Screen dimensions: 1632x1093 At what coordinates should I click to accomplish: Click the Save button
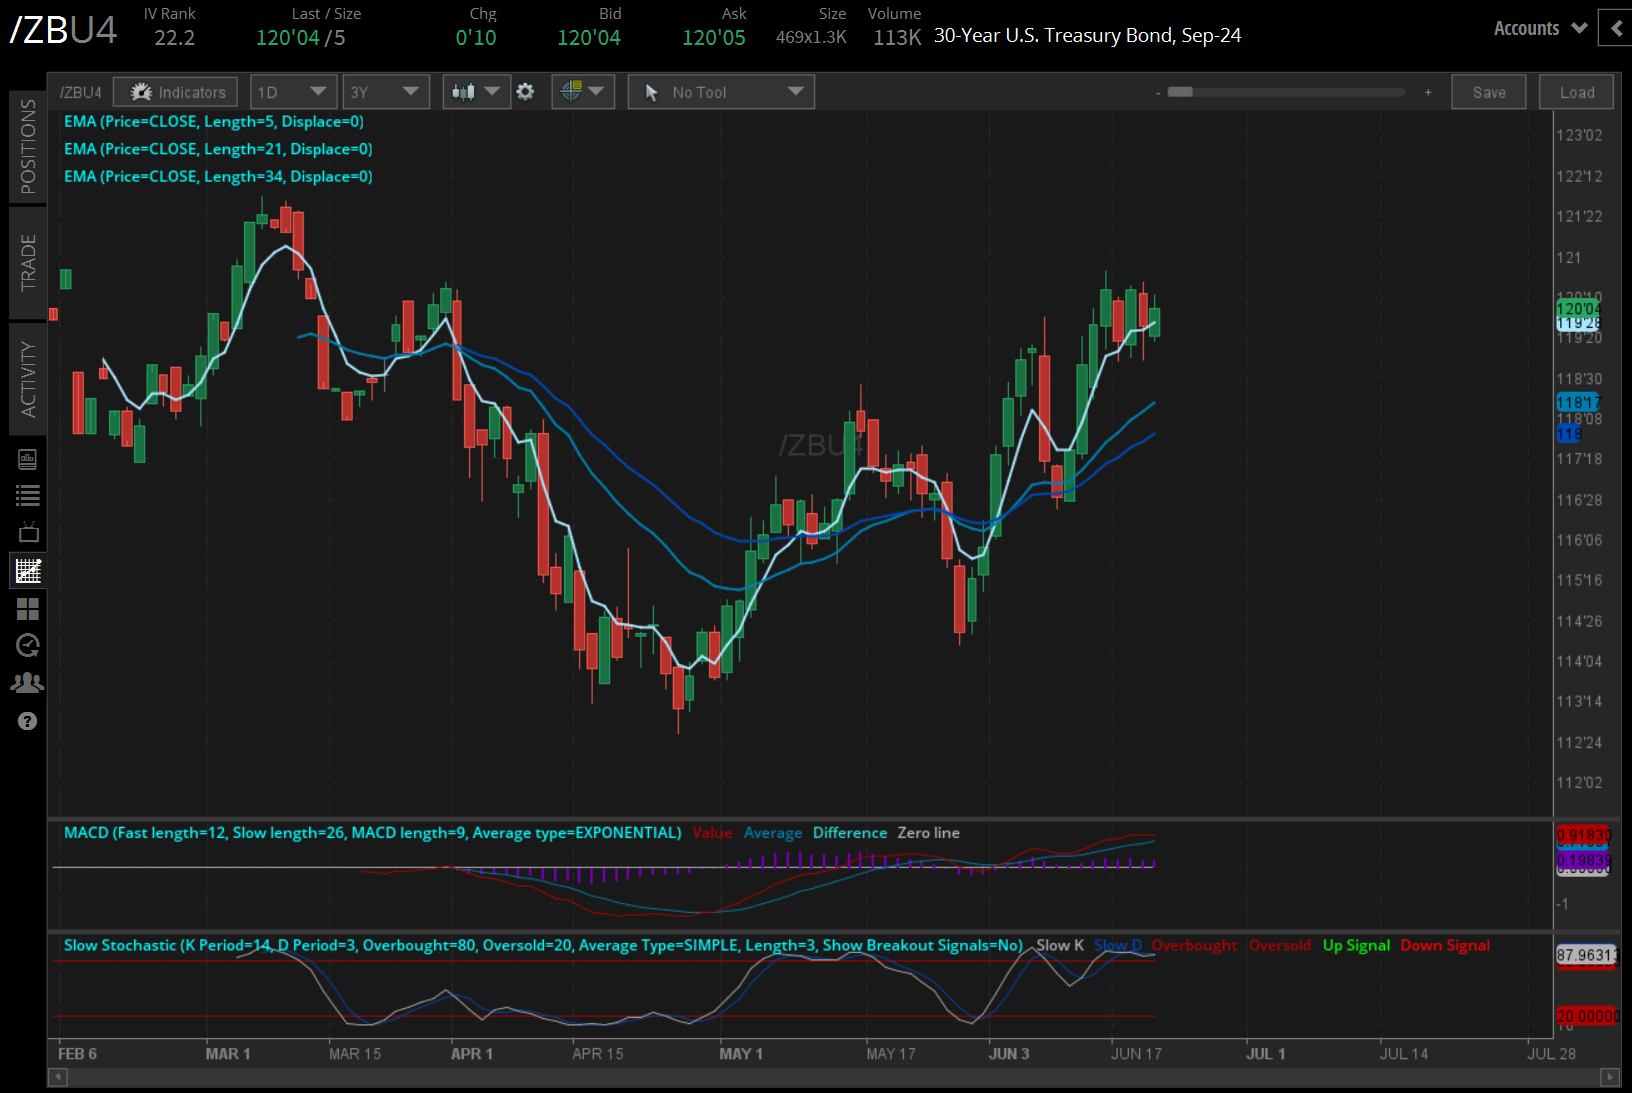point(1488,91)
